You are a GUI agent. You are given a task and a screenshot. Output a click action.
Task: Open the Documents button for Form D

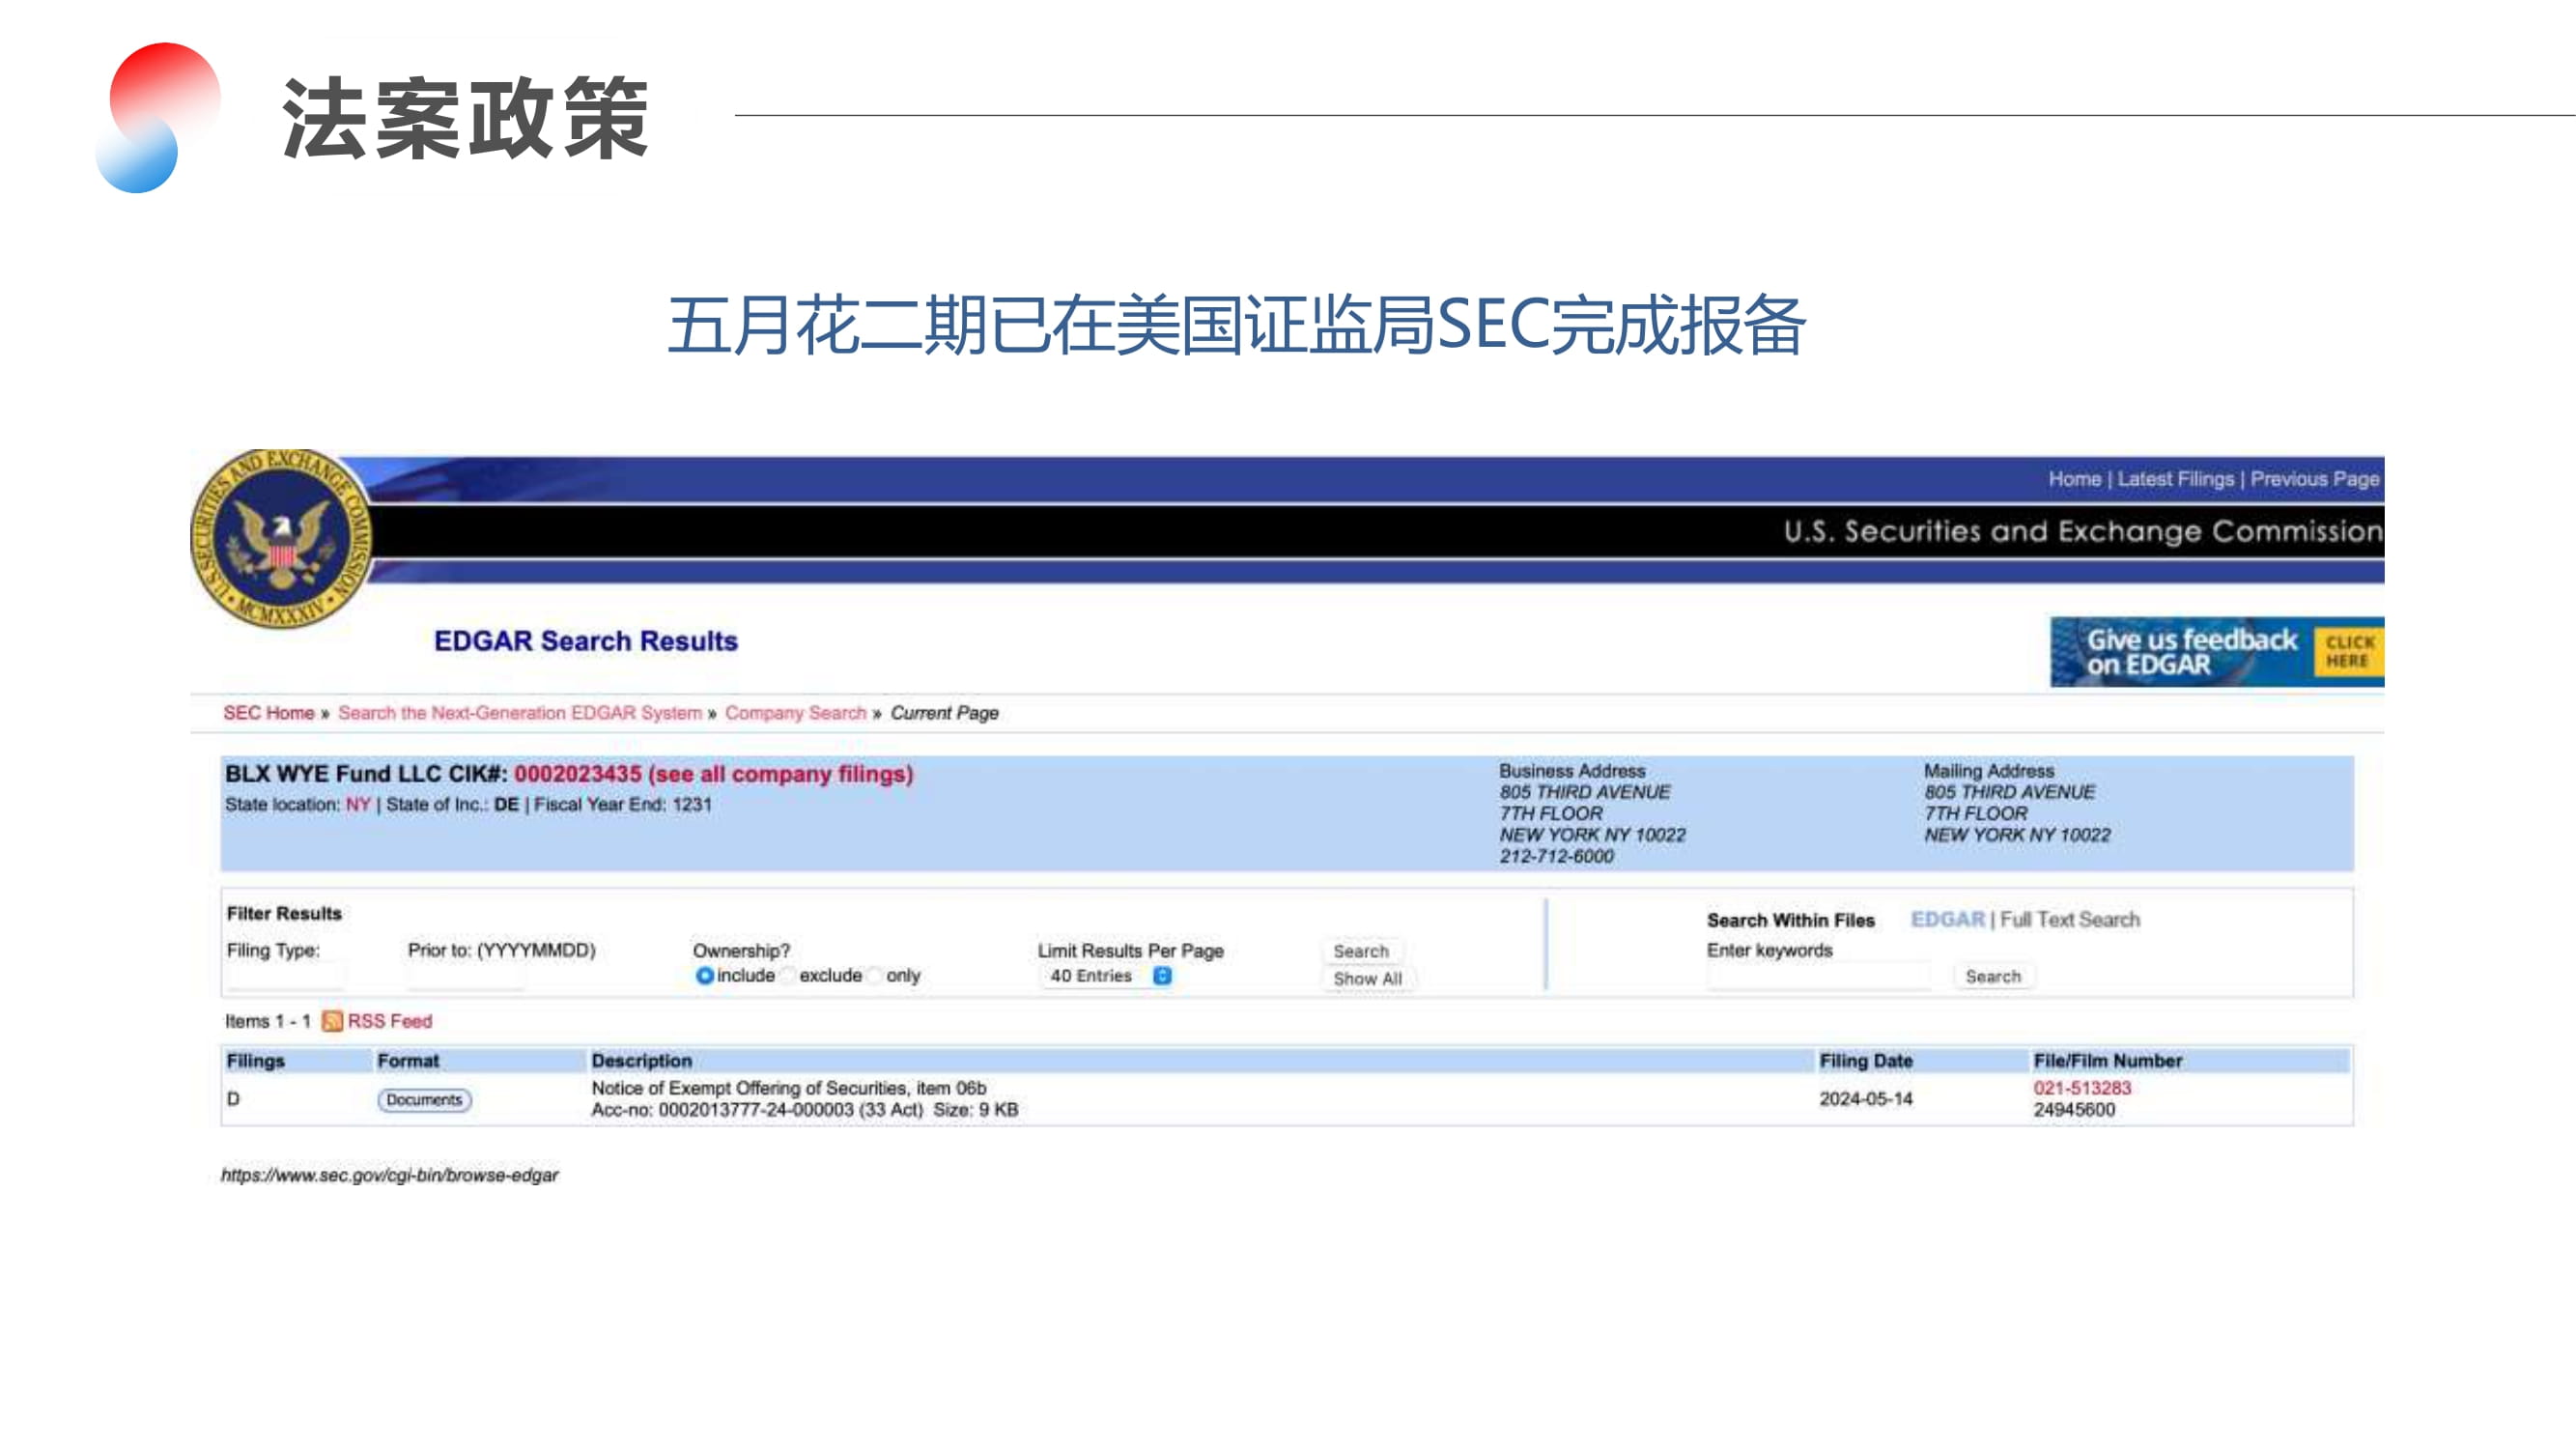click(424, 1100)
